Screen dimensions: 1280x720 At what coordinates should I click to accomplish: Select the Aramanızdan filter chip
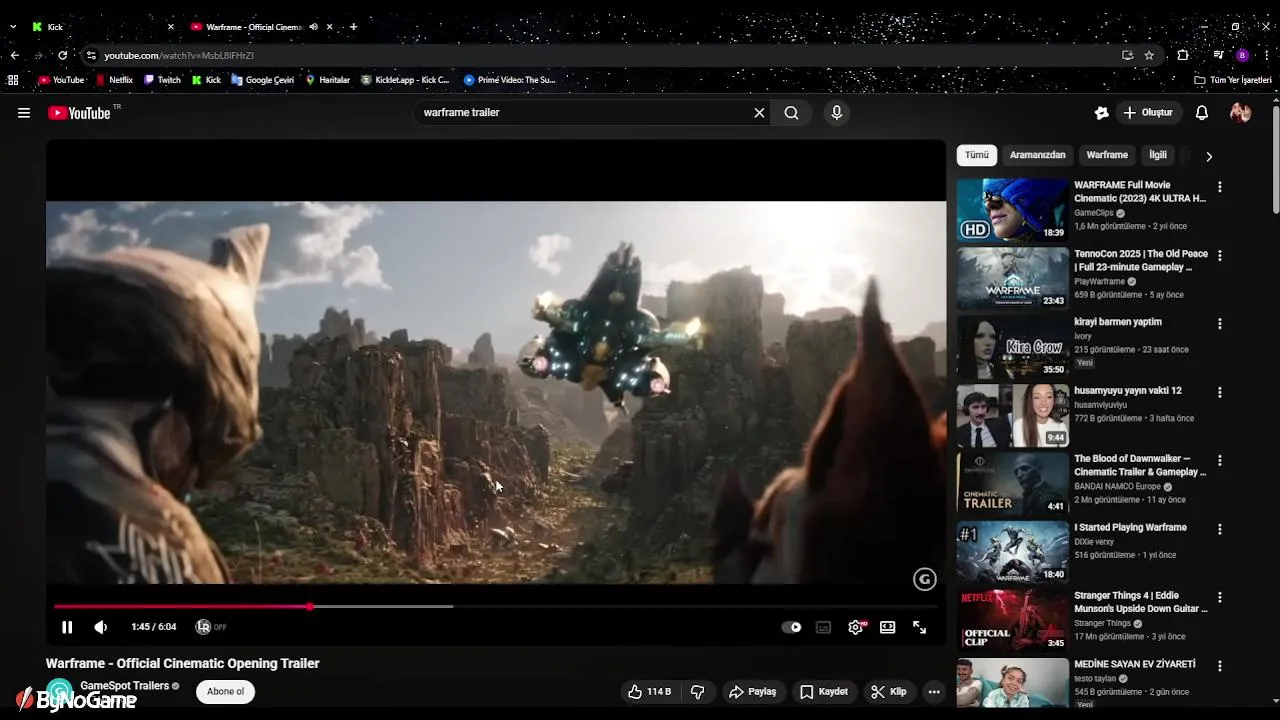pyautogui.click(x=1037, y=155)
